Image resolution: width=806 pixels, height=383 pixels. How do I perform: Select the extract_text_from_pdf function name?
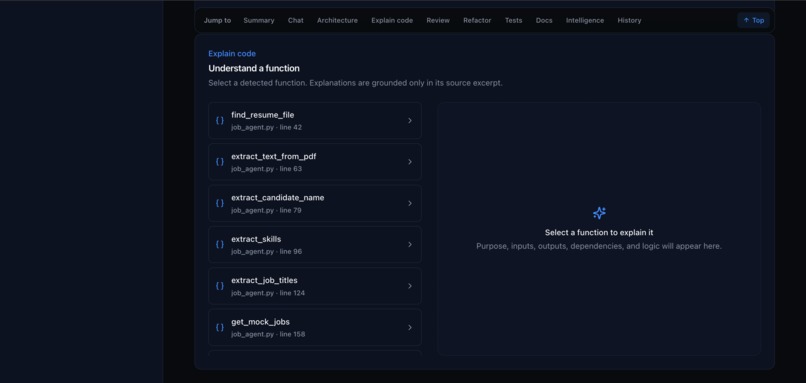point(273,156)
